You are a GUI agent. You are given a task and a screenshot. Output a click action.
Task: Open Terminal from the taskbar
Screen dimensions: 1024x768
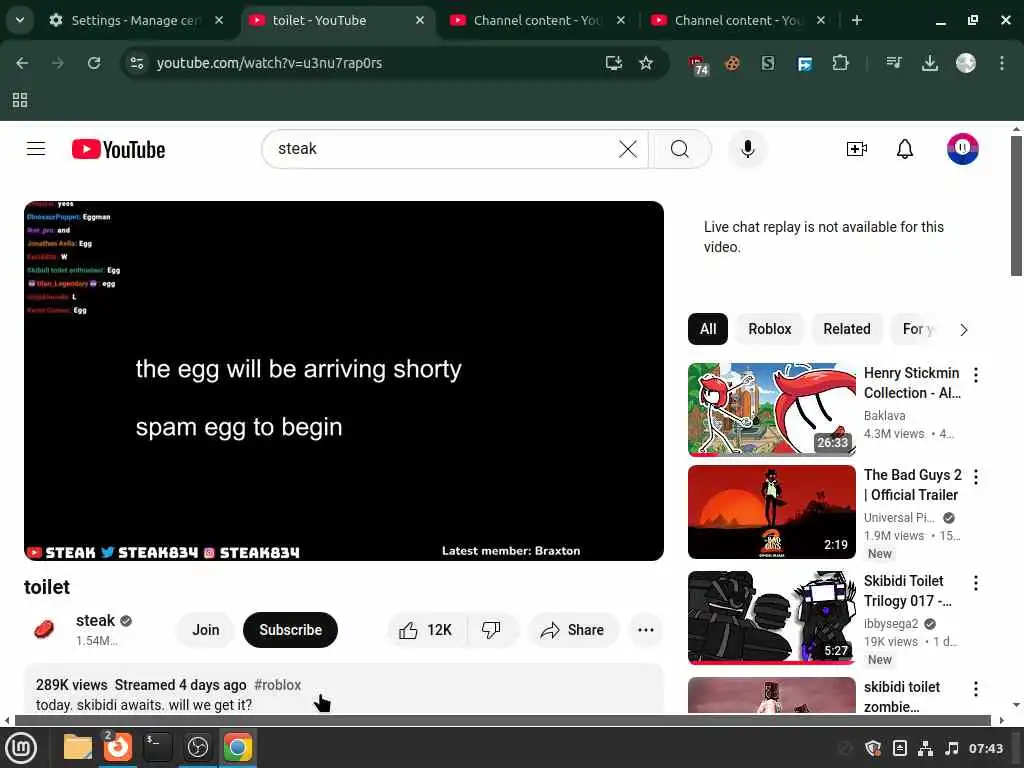(x=157, y=748)
